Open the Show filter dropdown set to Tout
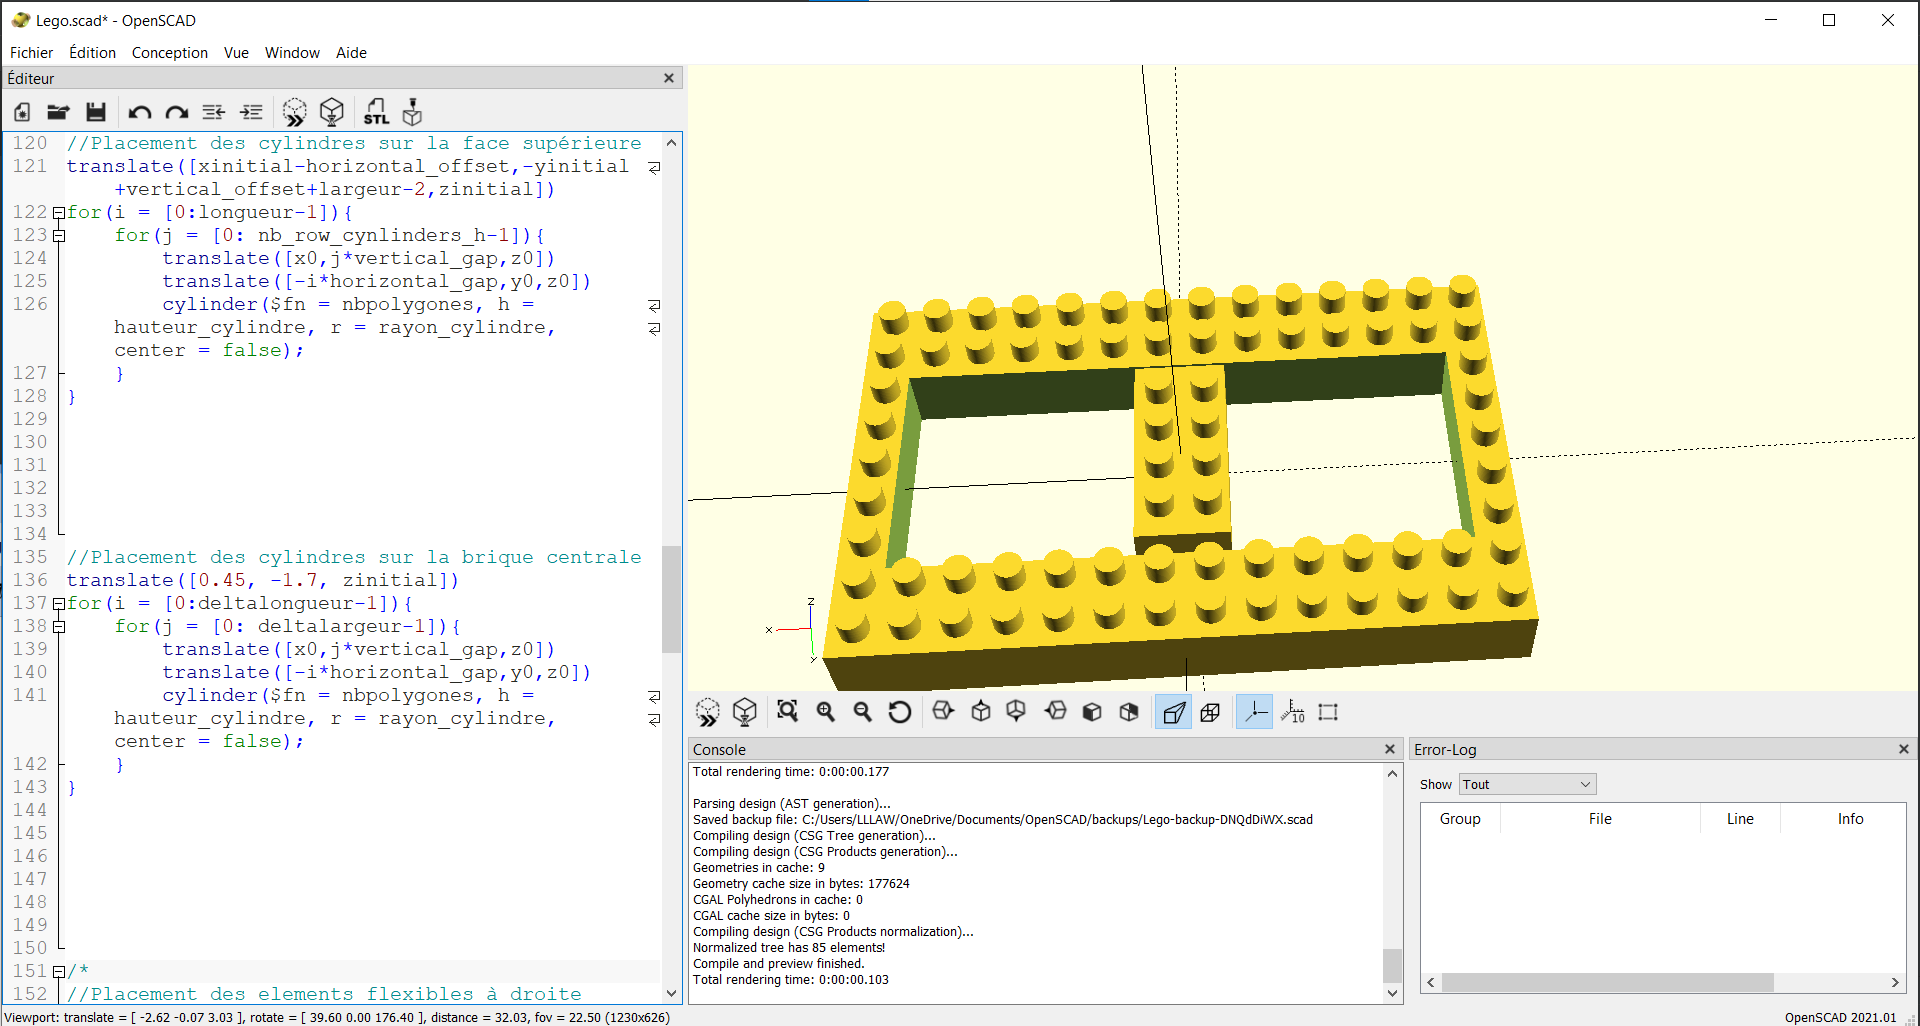 (x=1527, y=784)
